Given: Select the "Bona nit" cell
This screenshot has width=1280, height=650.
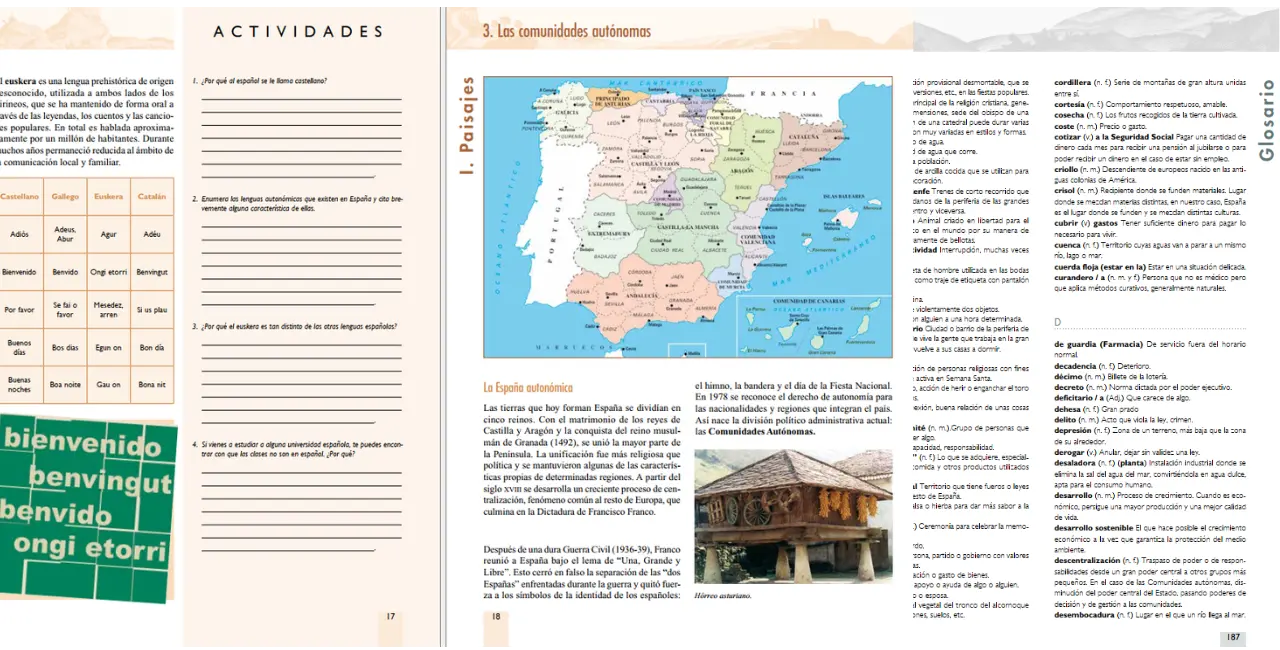Looking at the screenshot, I should (x=152, y=385).
